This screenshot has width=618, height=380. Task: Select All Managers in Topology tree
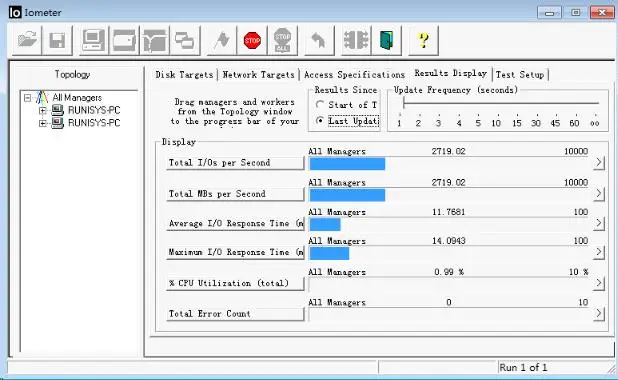(77, 97)
